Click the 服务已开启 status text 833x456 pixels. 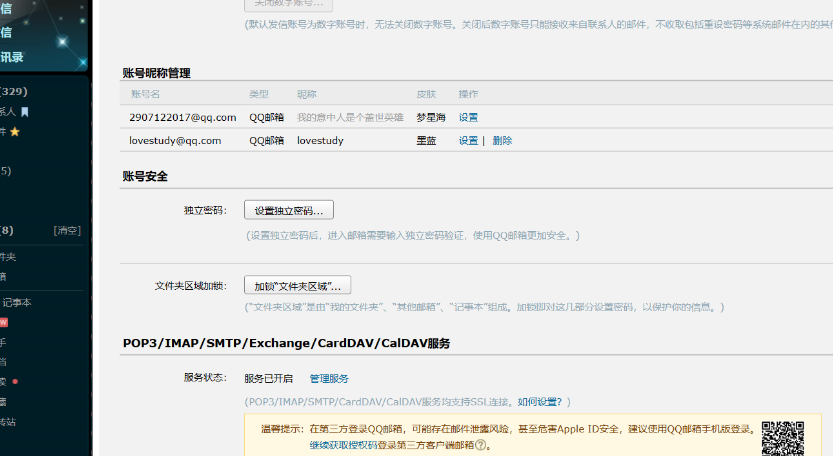click(268, 378)
